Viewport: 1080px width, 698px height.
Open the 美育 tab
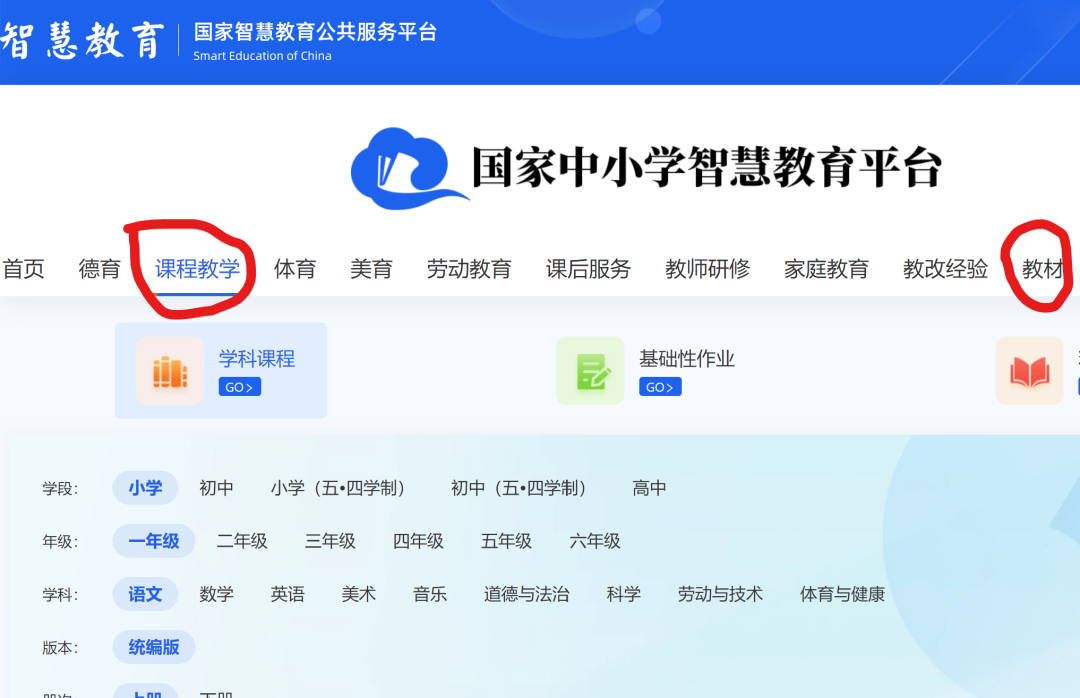(x=371, y=269)
